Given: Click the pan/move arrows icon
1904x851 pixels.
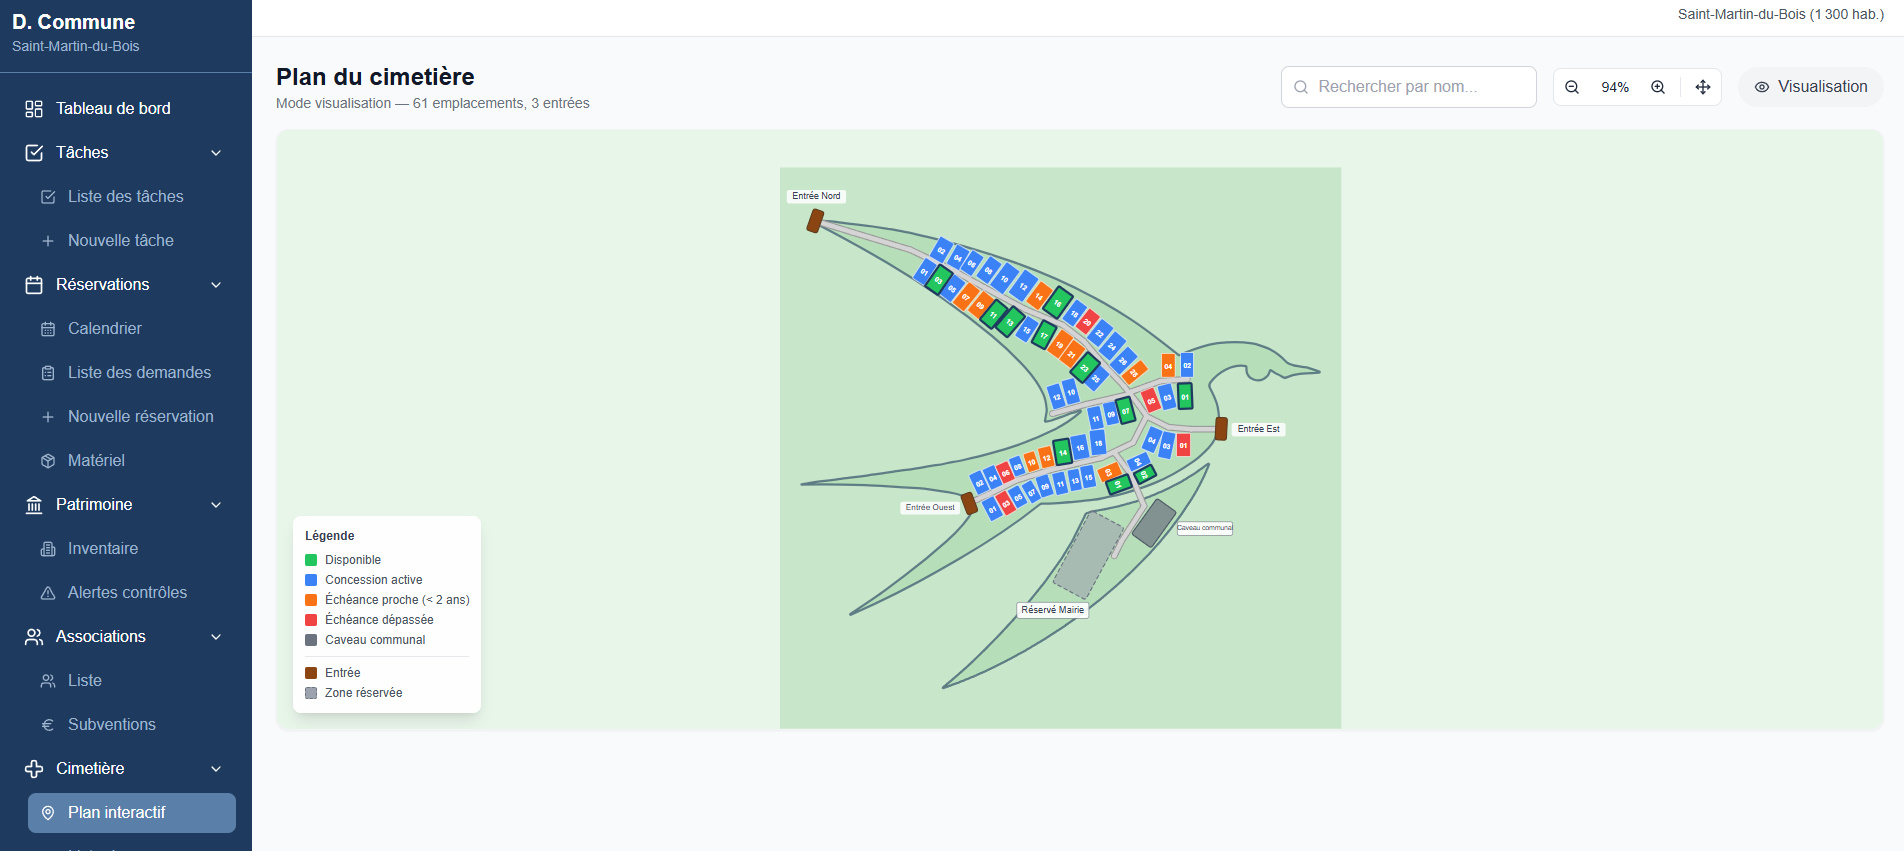Looking at the screenshot, I should pos(1703,87).
